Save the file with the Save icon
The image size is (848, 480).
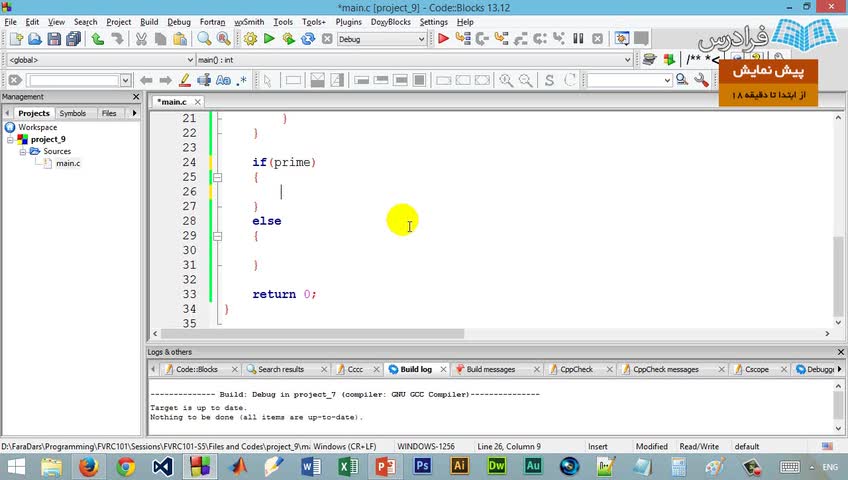[x=54, y=39]
